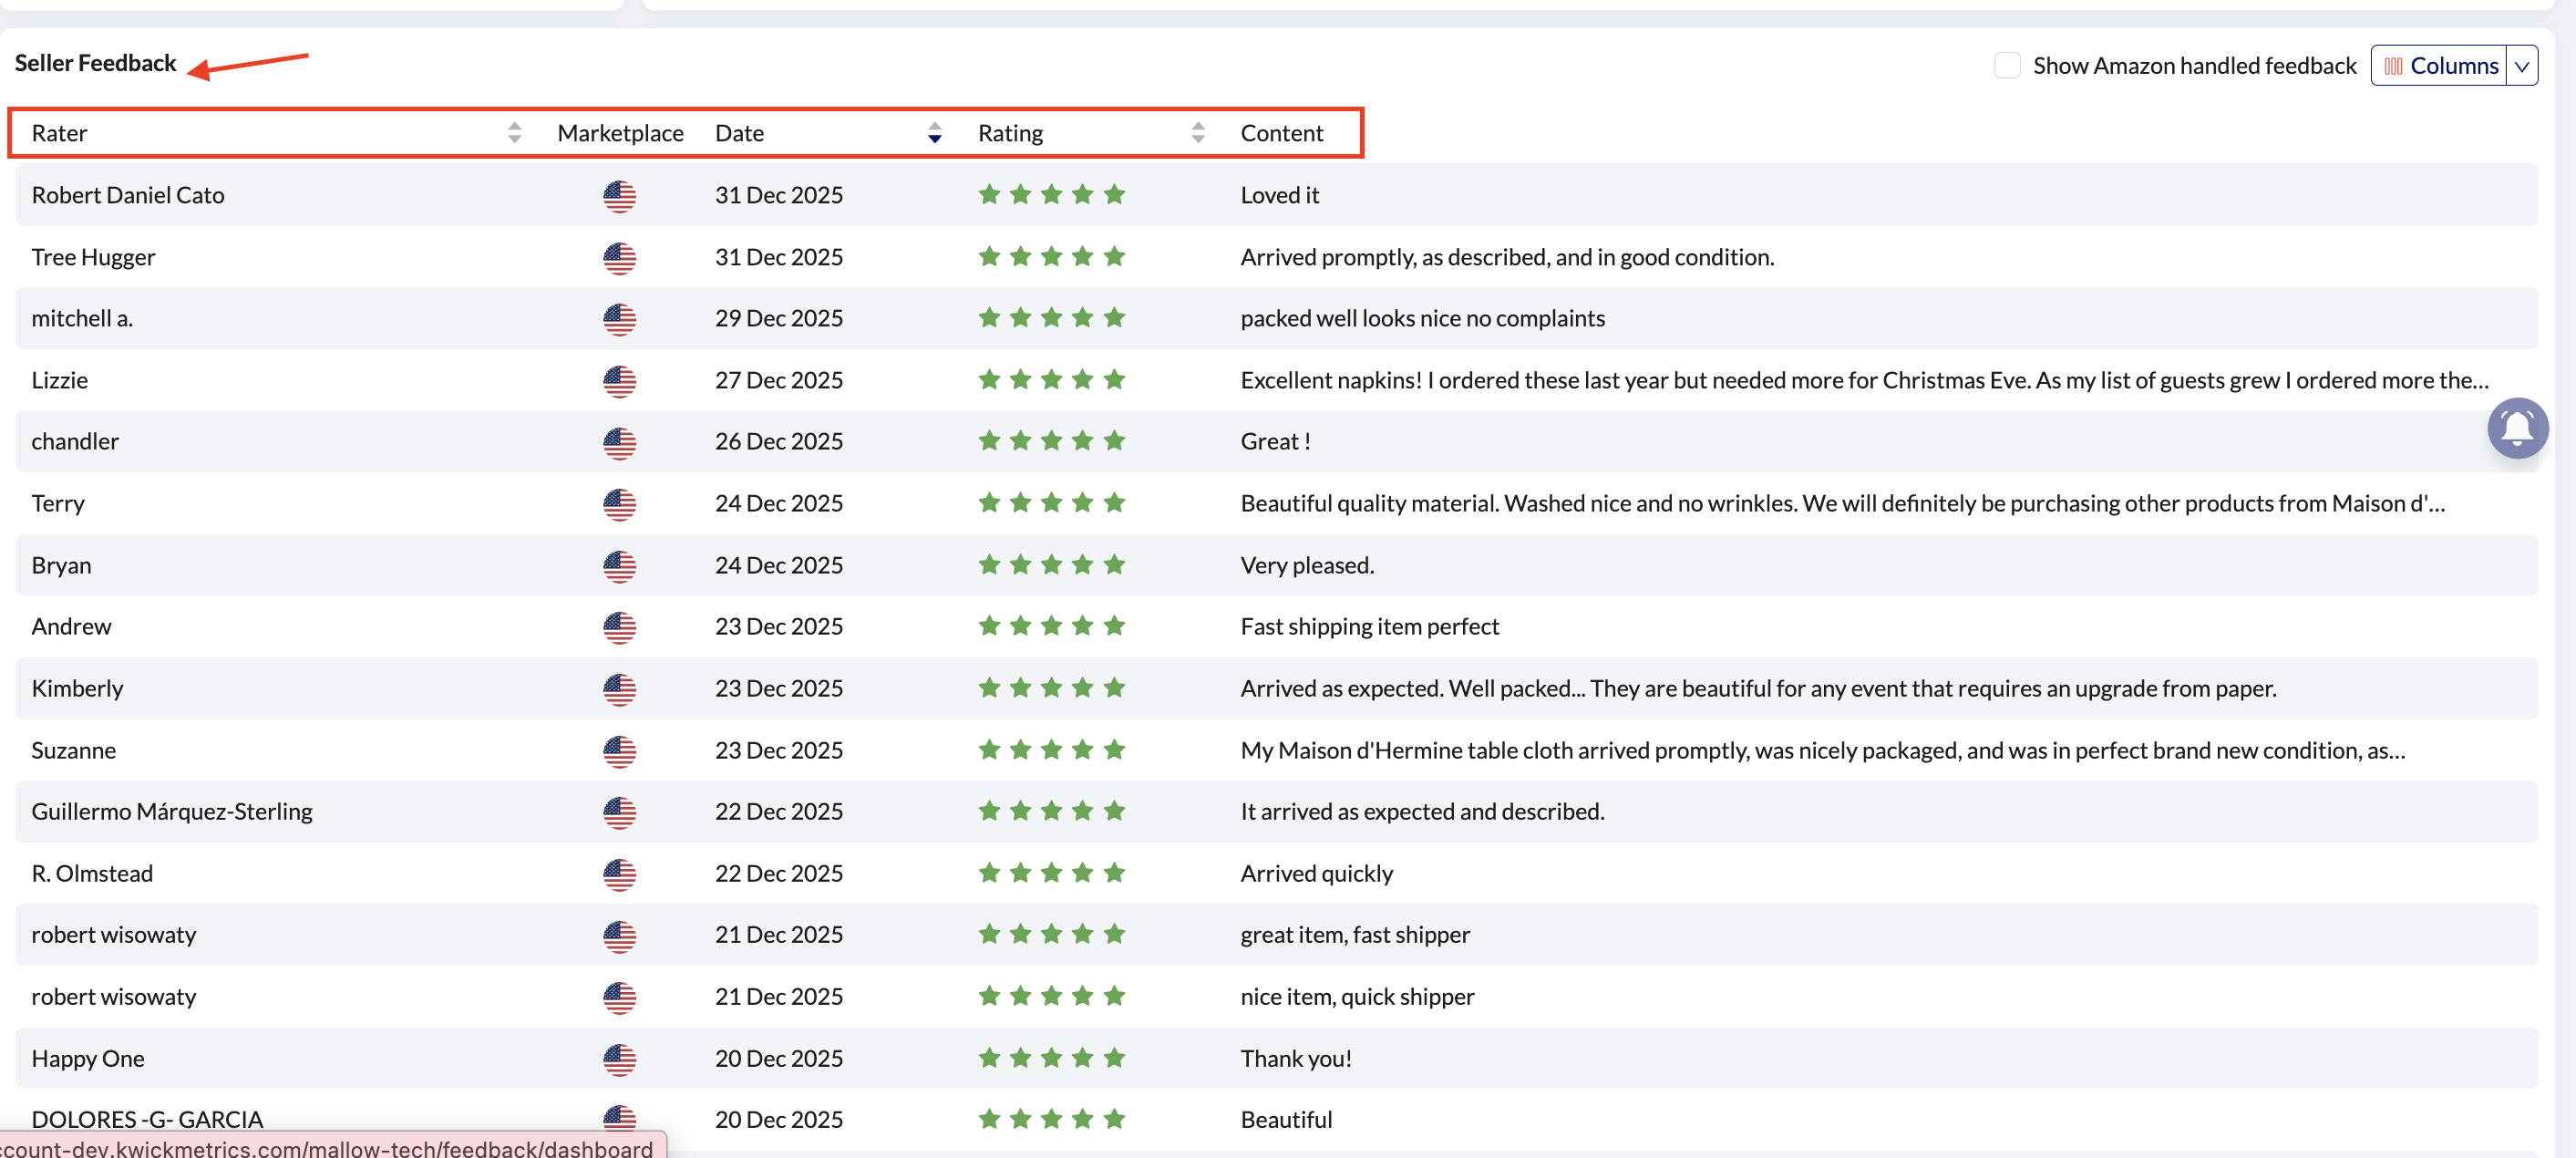The width and height of the screenshot is (2576, 1158).
Task: Sort table by Rater column arrows
Action: tap(514, 133)
